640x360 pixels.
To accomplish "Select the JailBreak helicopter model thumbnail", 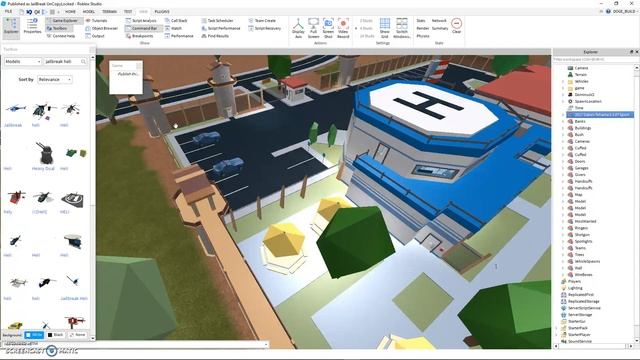I will [15, 109].
